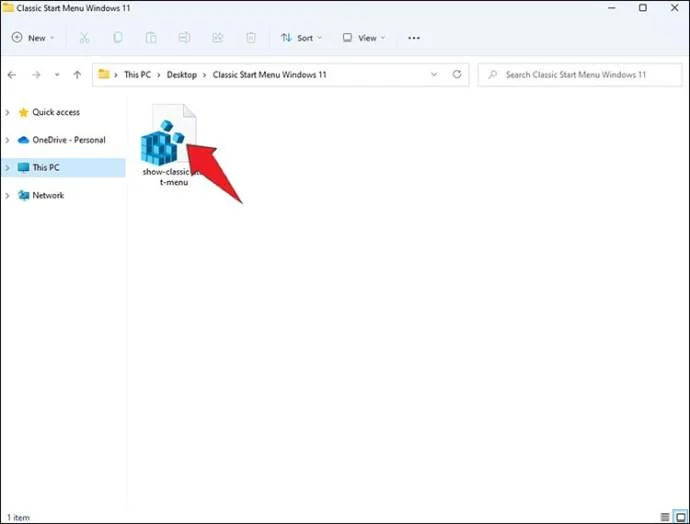Open the View dropdown menu
This screenshot has height=524, width=690.
(364, 38)
